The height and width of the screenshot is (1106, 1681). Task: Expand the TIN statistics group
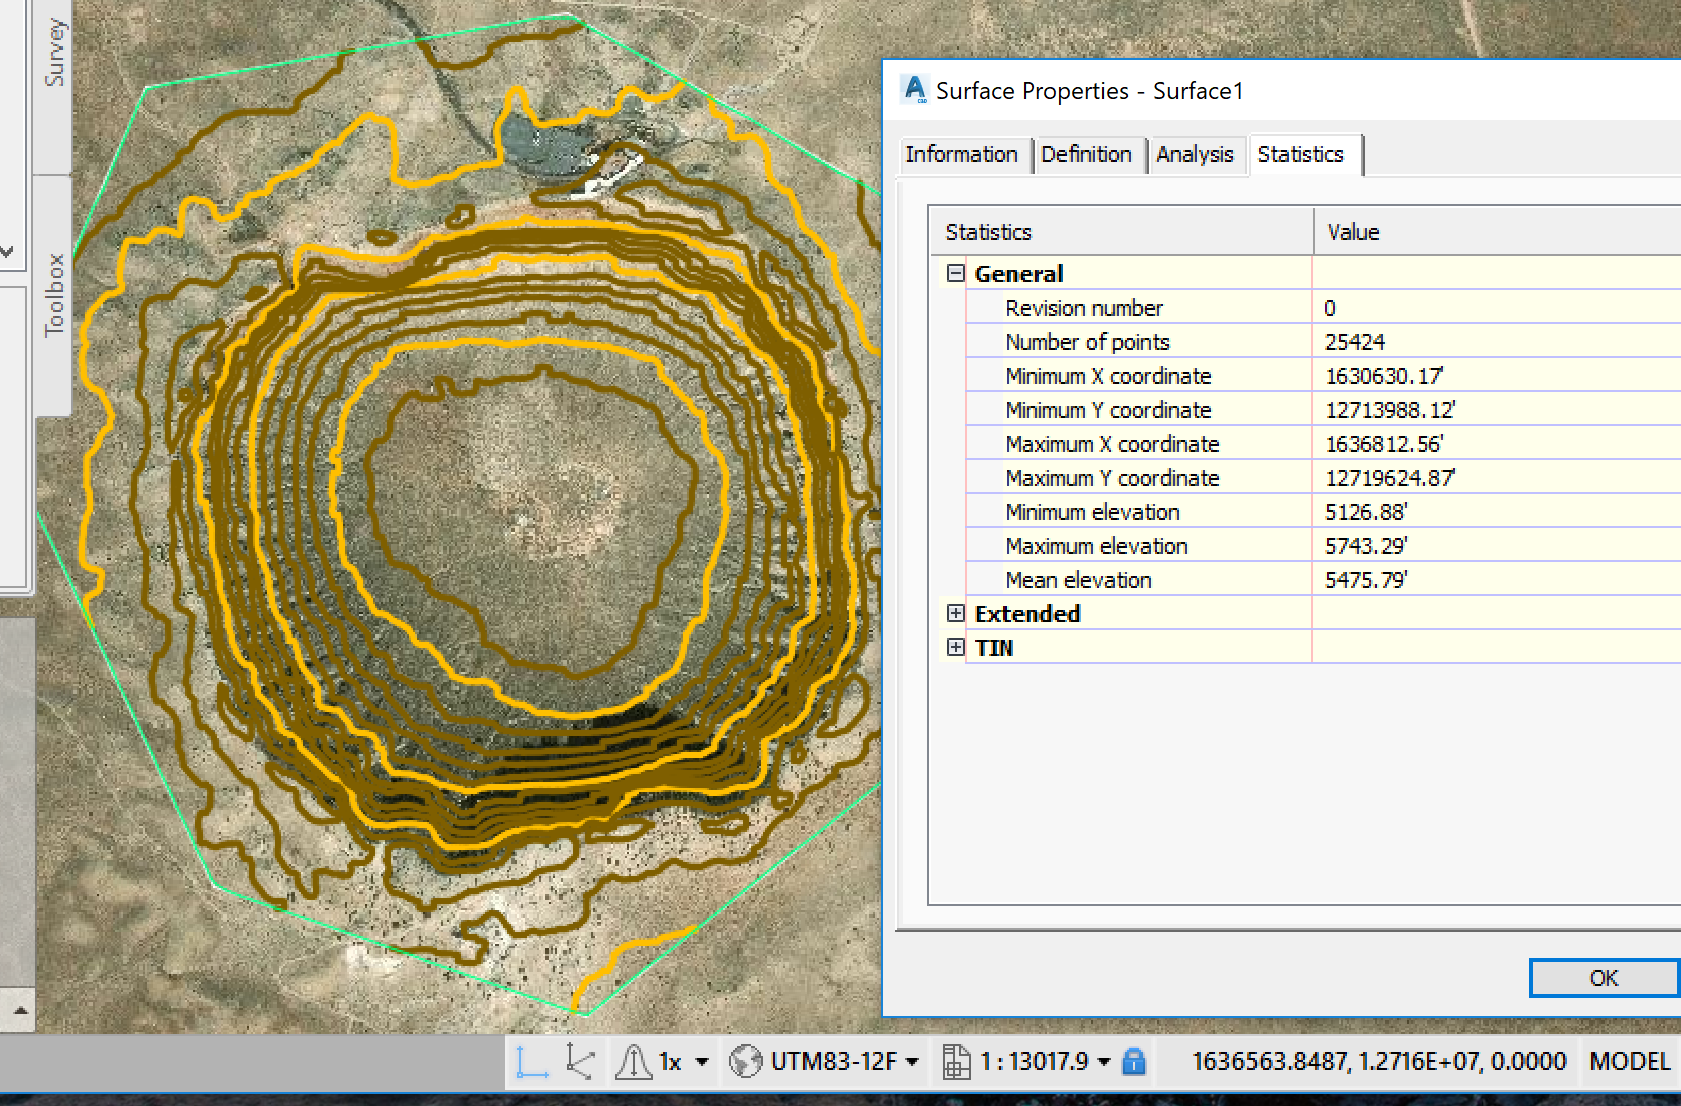956,647
